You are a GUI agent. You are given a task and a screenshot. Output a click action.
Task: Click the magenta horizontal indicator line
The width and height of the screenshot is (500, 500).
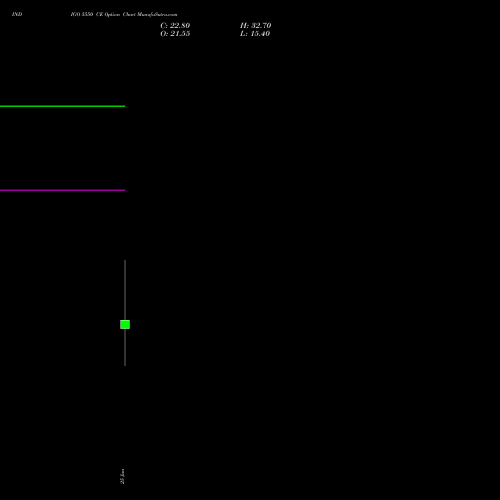[62, 190]
